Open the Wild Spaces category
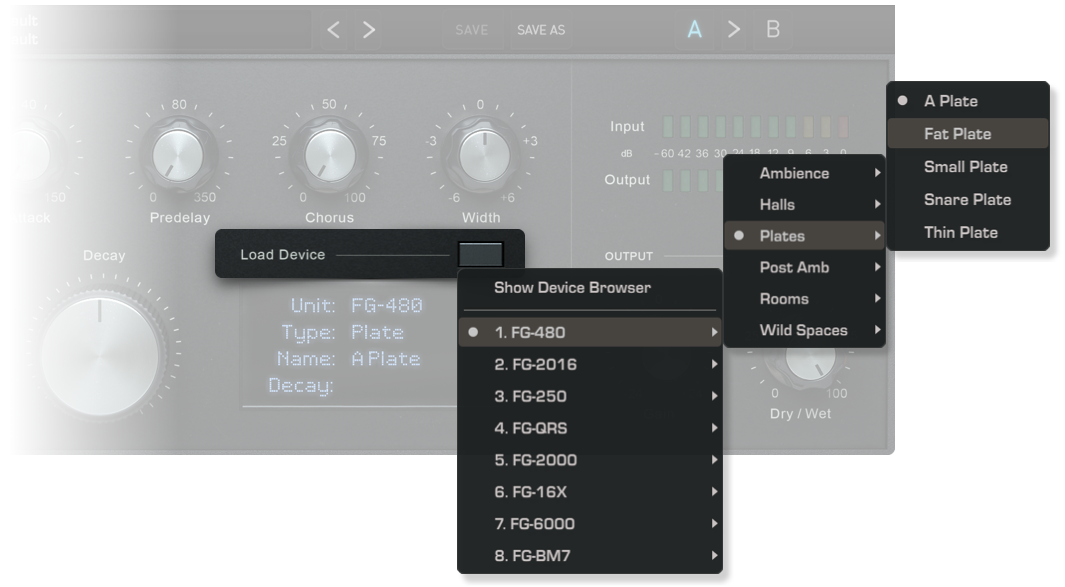 click(804, 330)
